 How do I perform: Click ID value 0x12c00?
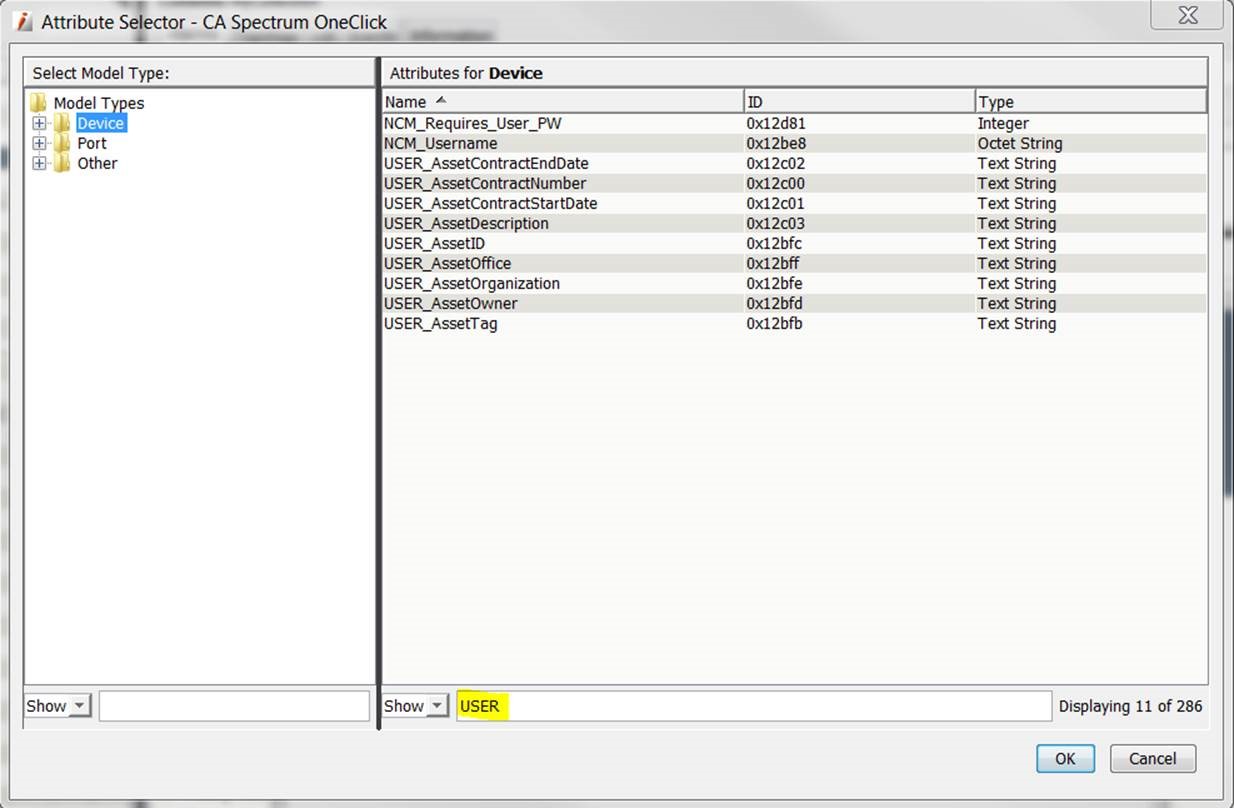(x=776, y=183)
